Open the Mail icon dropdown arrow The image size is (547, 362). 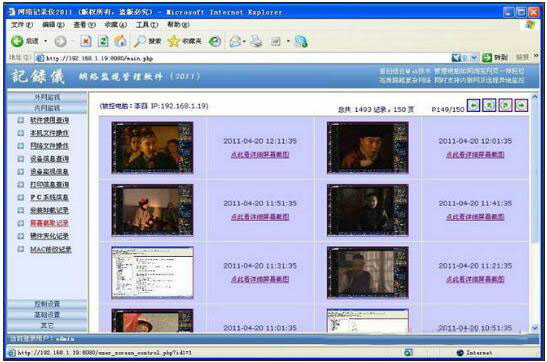coord(244,42)
